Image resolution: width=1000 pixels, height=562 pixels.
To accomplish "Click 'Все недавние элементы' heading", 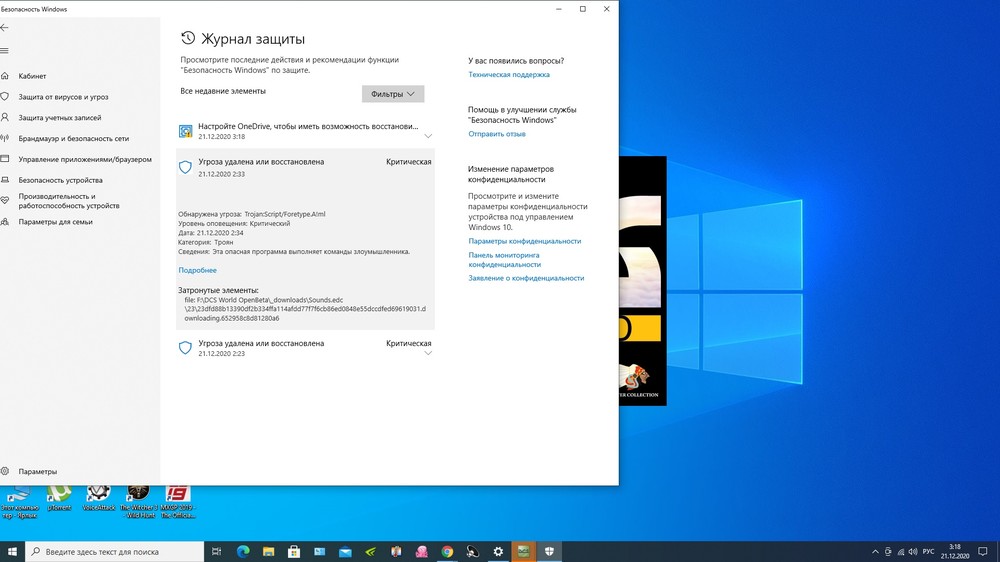I will tap(223, 91).
